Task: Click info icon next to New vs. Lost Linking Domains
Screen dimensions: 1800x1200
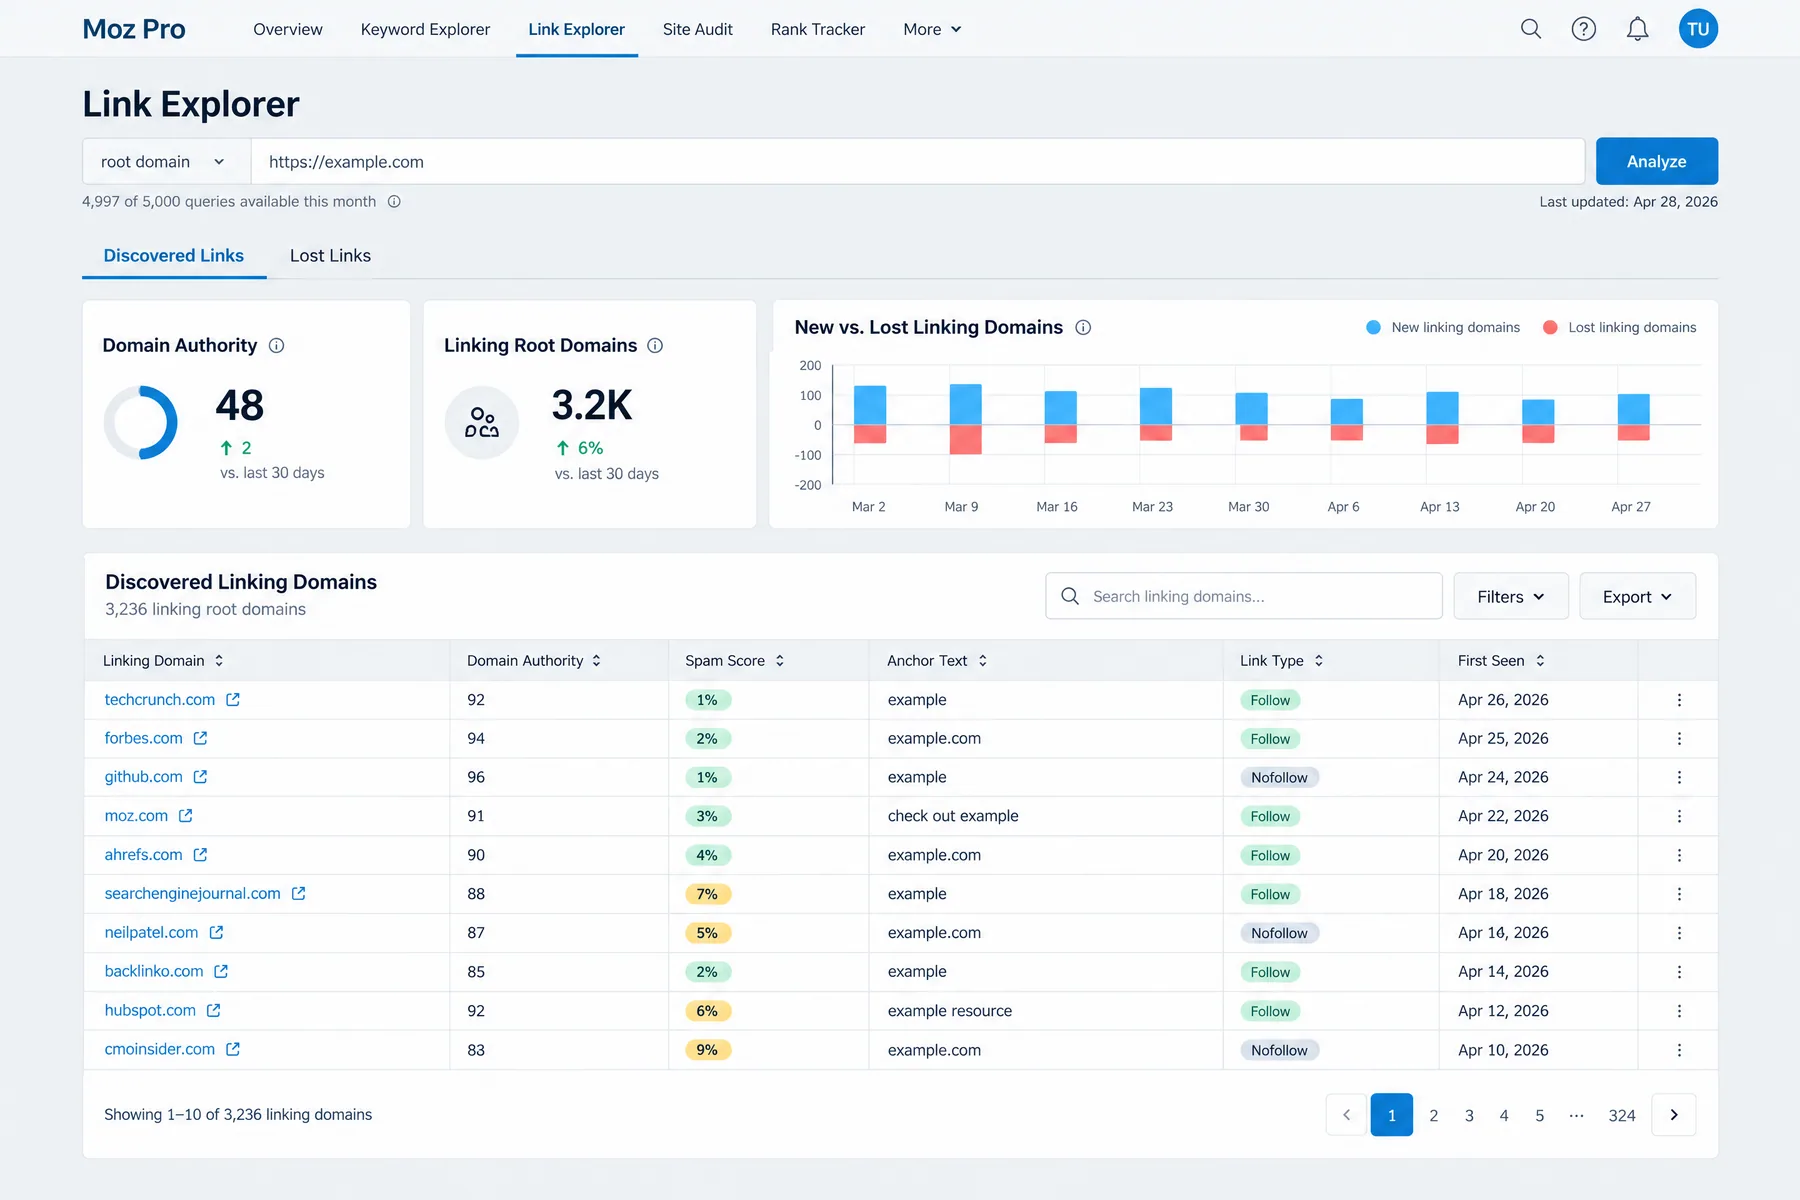Action: click(1083, 328)
